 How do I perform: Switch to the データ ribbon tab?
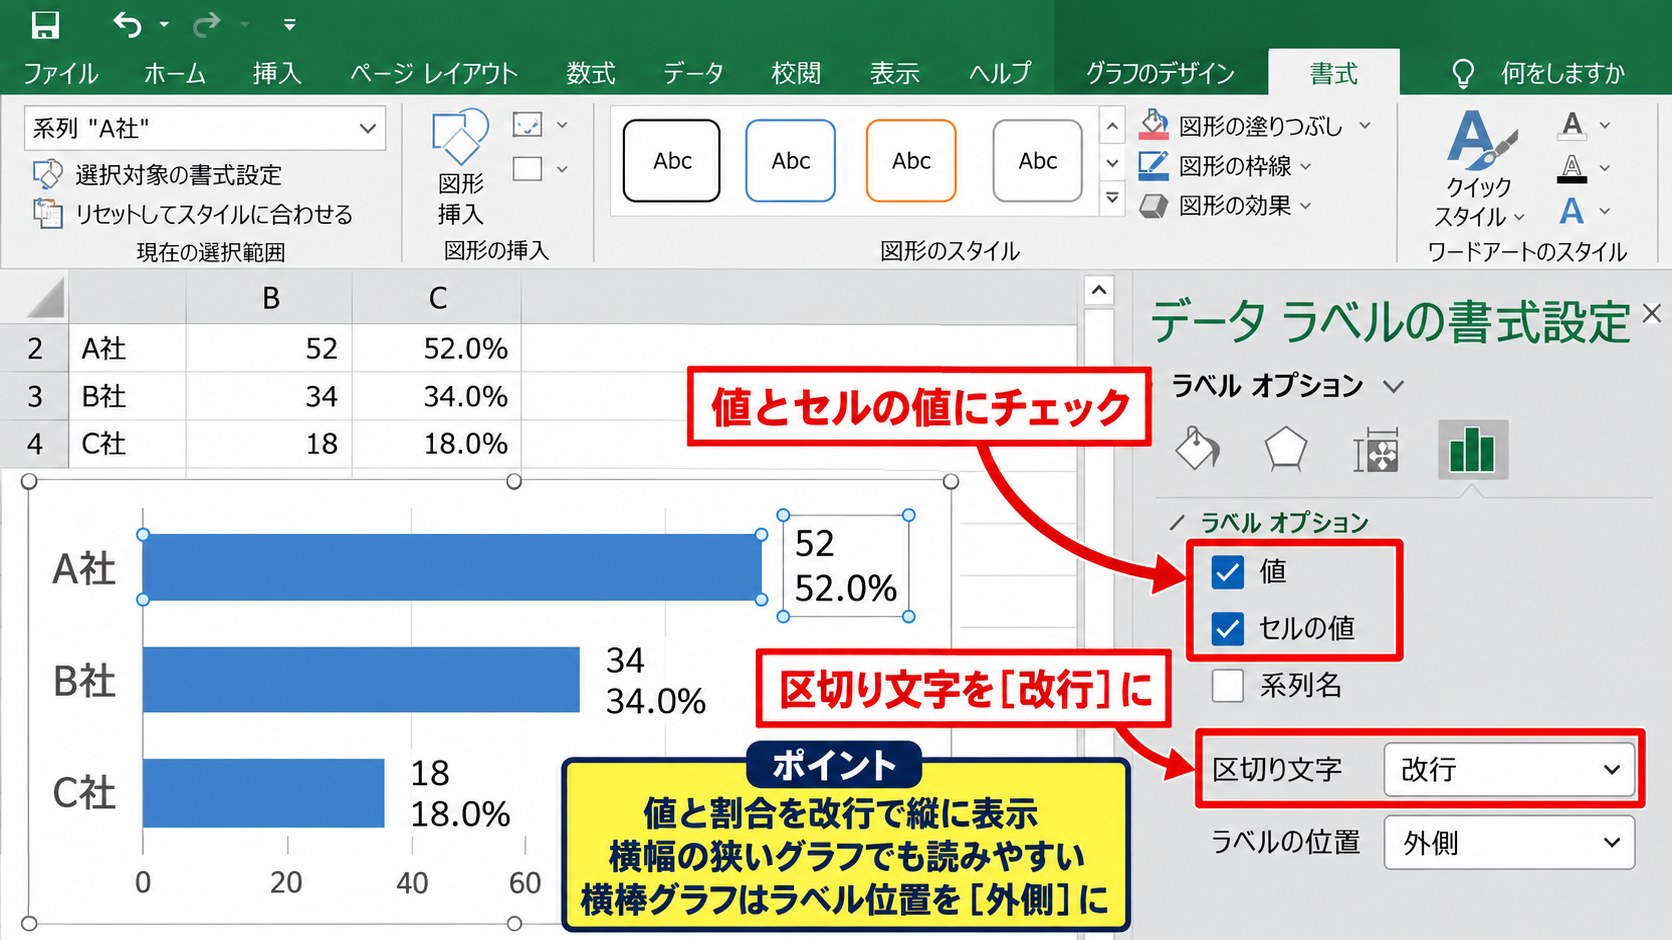click(693, 73)
